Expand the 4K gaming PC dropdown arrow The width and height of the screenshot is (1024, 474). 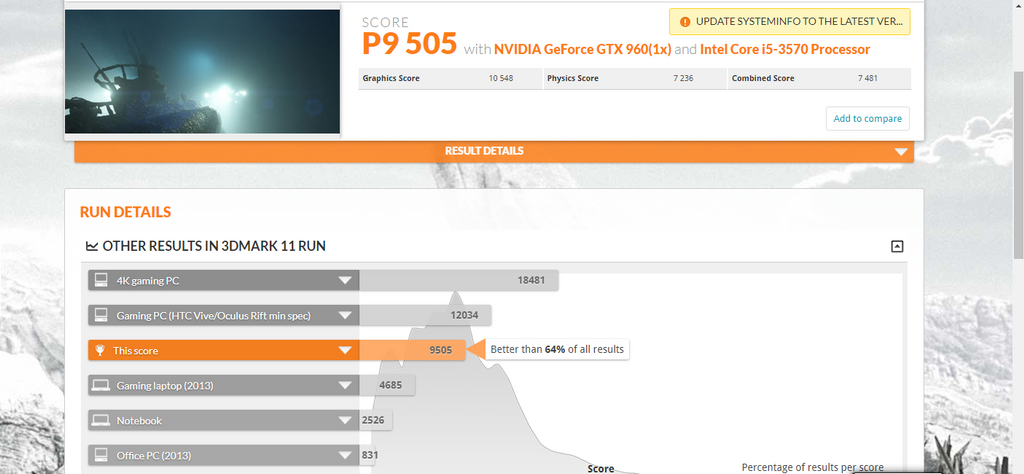click(345, 281)
